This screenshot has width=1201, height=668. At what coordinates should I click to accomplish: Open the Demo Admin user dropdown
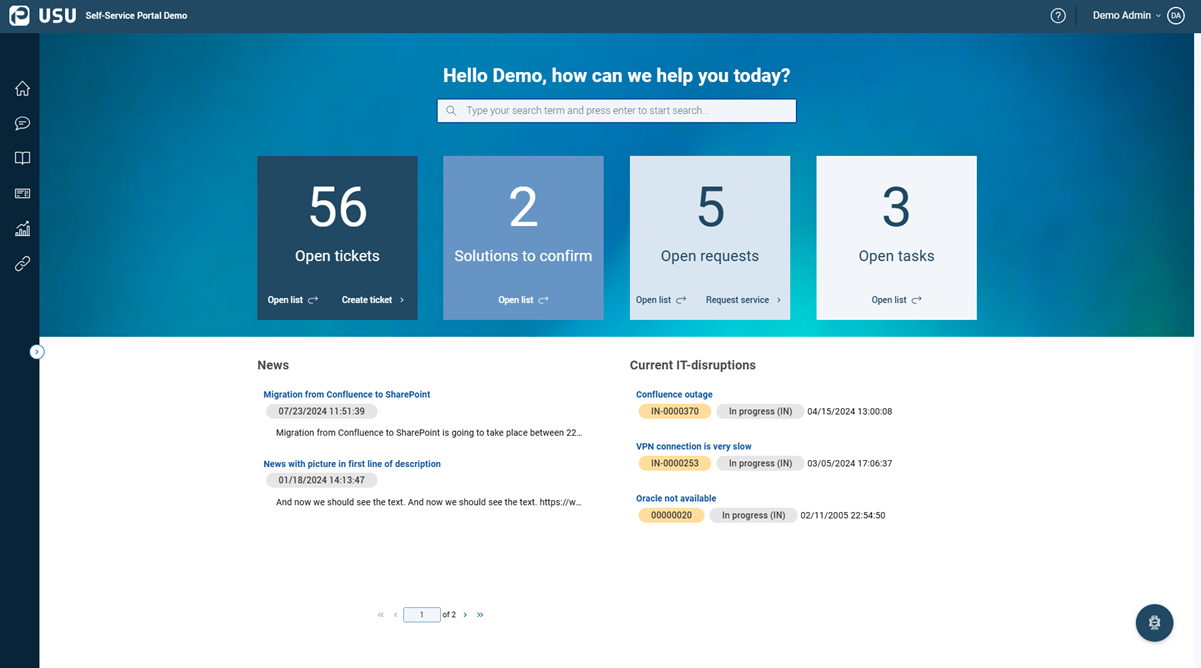coord(1126,16)
